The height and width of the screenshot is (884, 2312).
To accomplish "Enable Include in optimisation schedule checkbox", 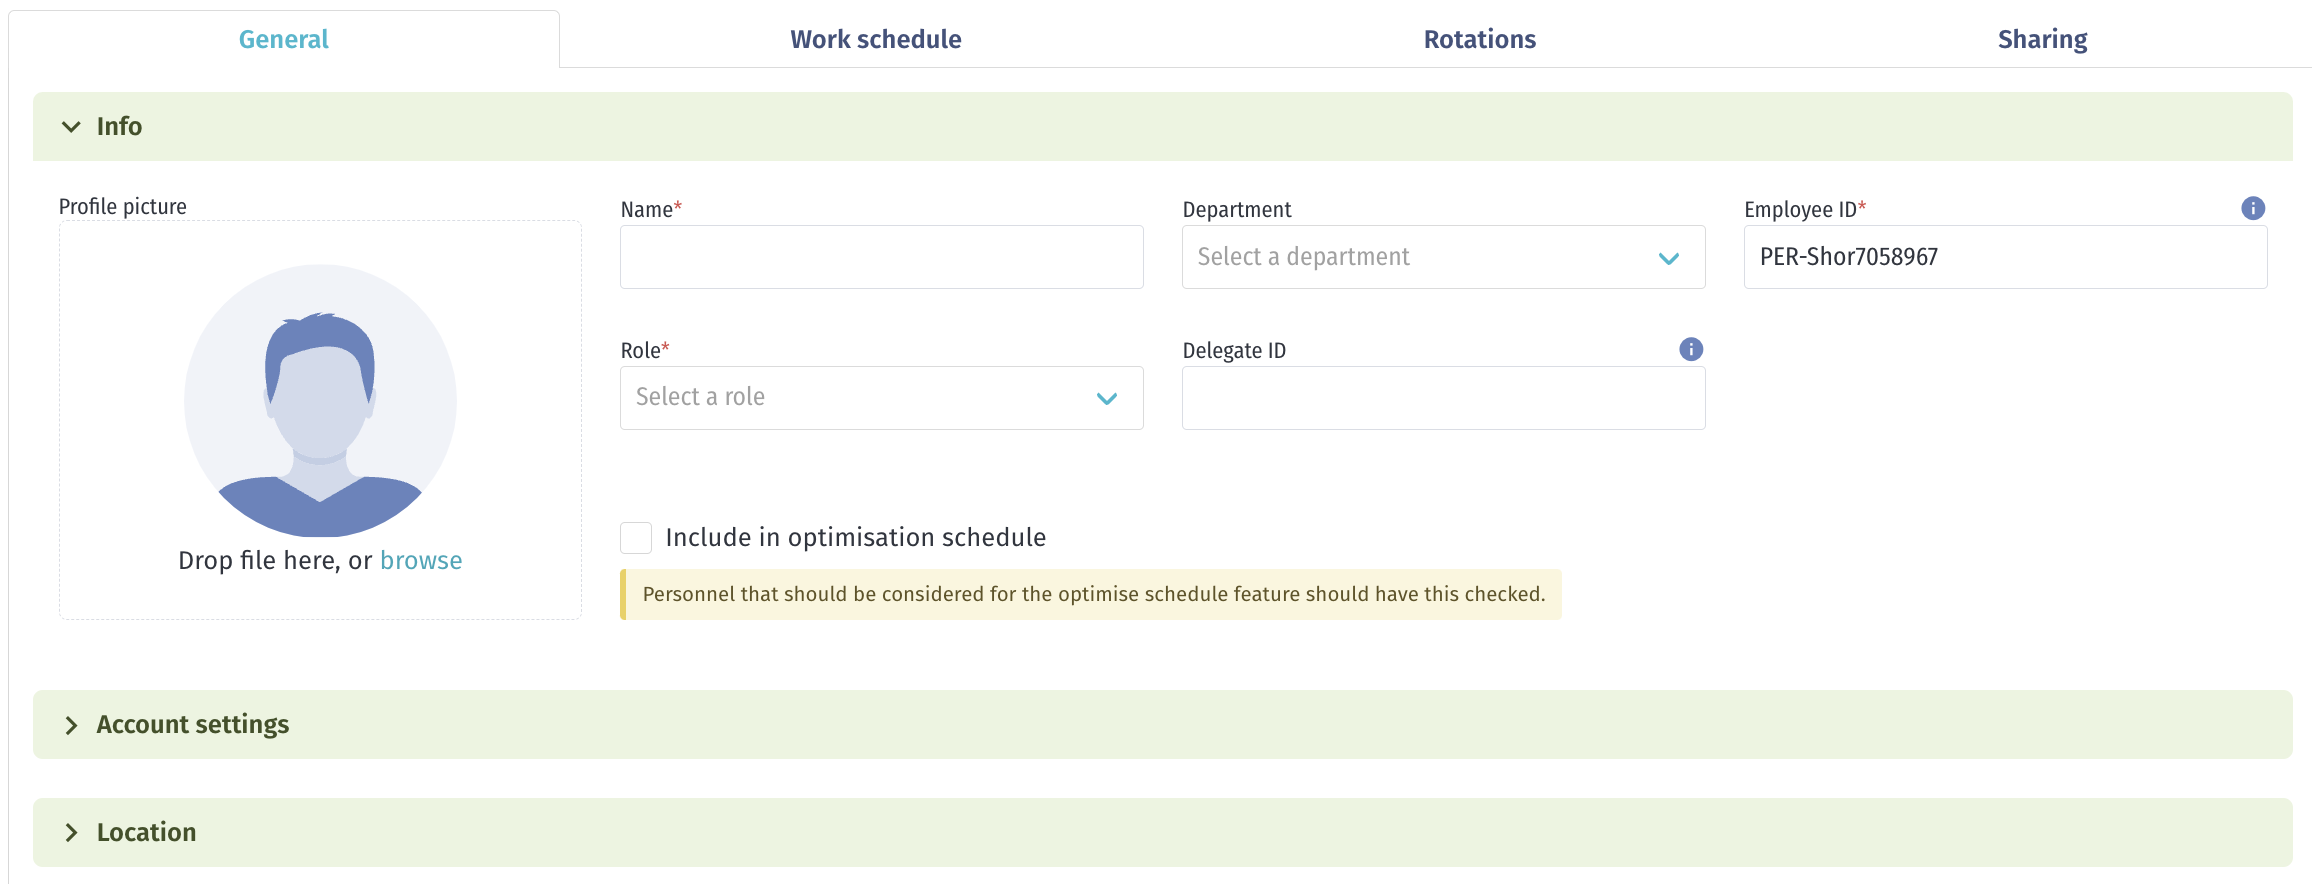I will tap(636, 538).
